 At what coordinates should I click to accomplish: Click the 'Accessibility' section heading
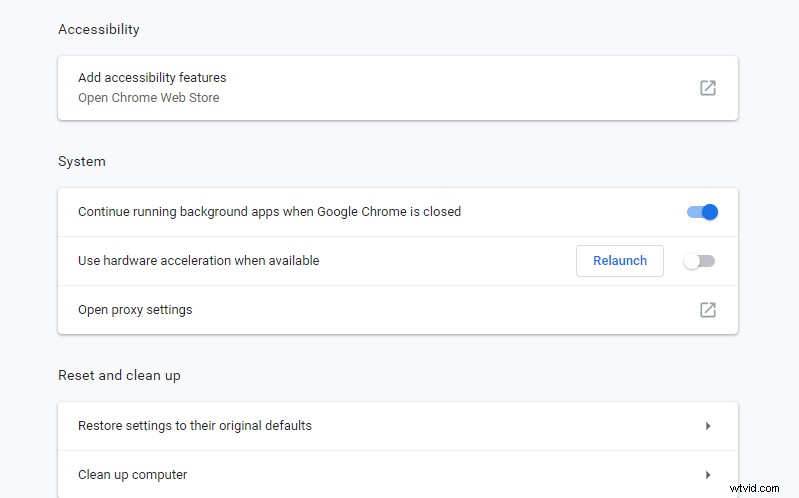(98, 30)
